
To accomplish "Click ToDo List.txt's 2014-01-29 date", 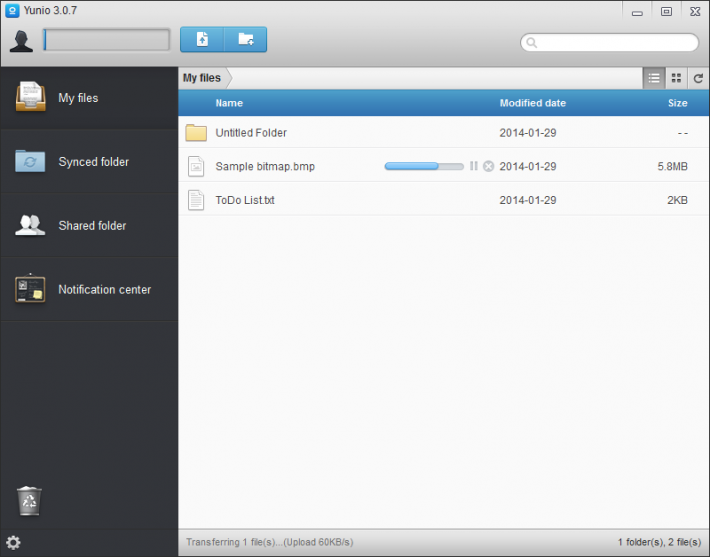I will point(528,200).
